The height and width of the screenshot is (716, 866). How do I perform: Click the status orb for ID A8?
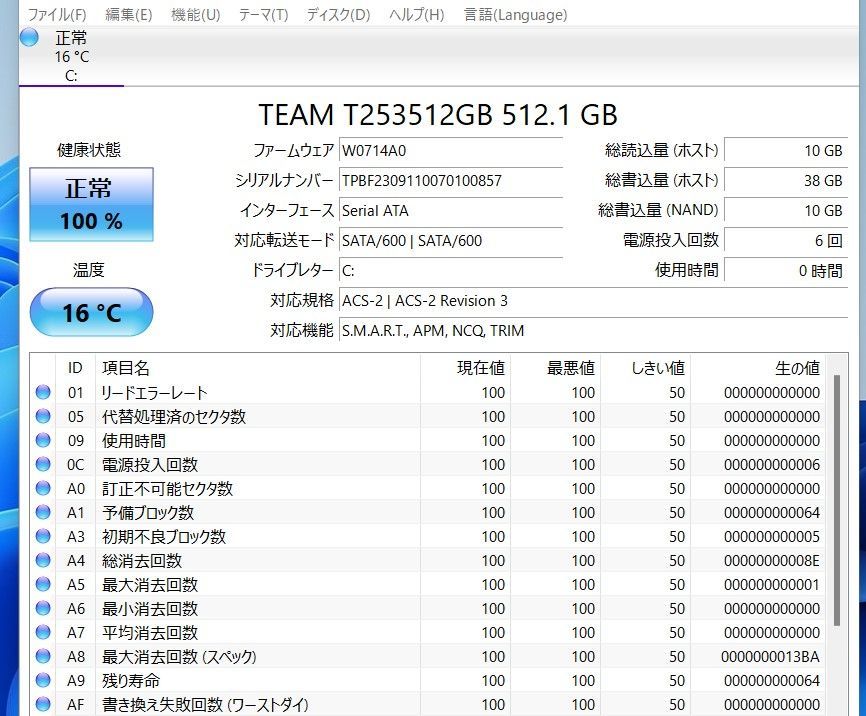click(43, 656)
